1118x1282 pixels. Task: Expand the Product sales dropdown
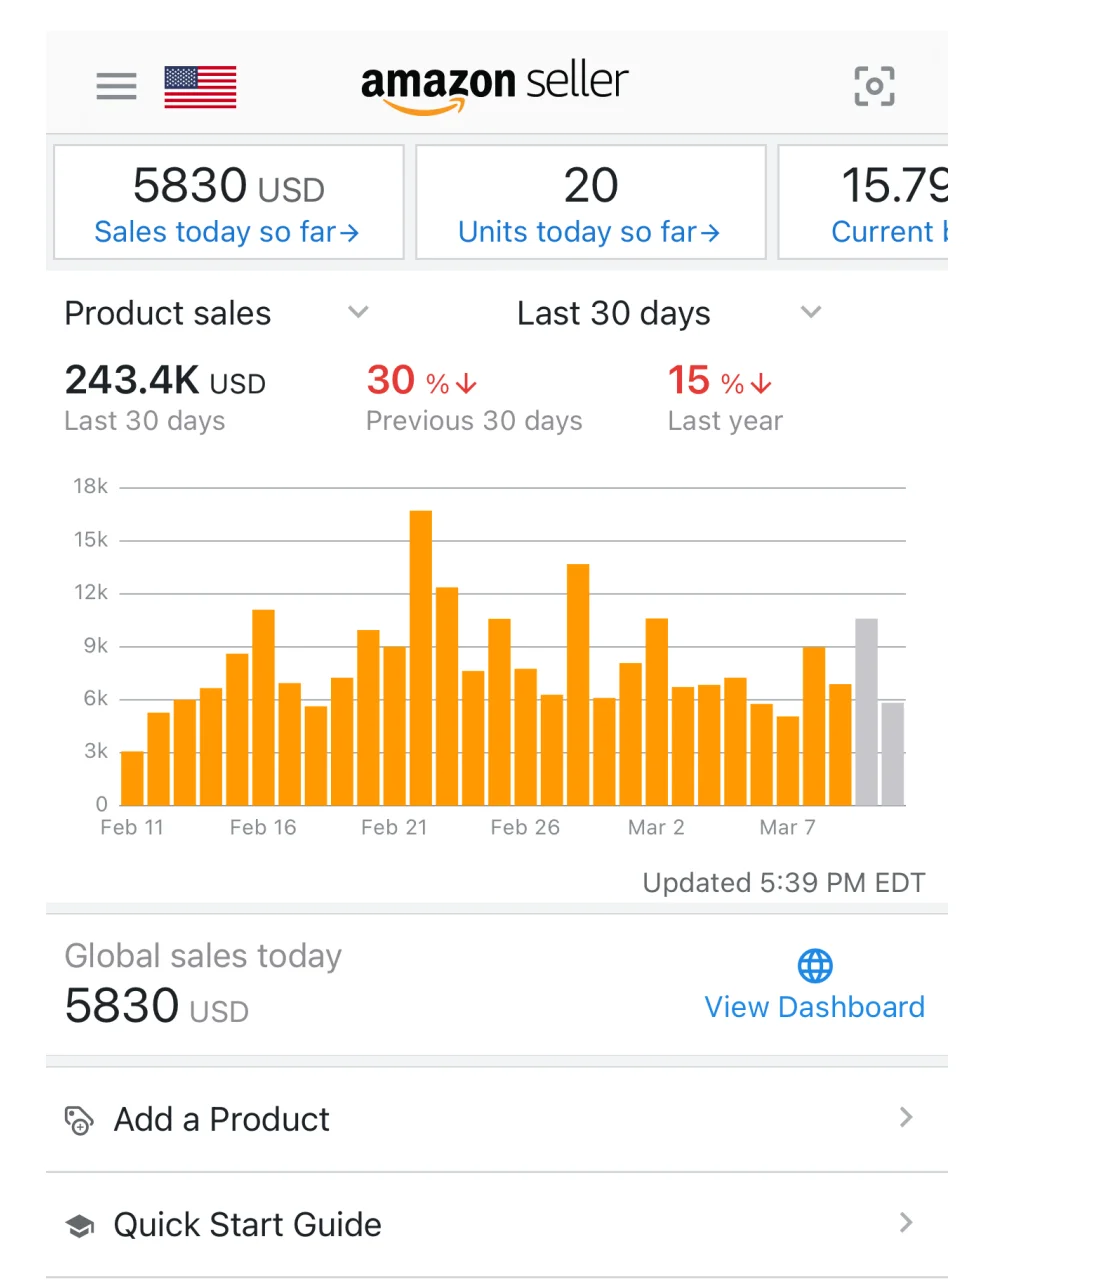coord(358,312)
